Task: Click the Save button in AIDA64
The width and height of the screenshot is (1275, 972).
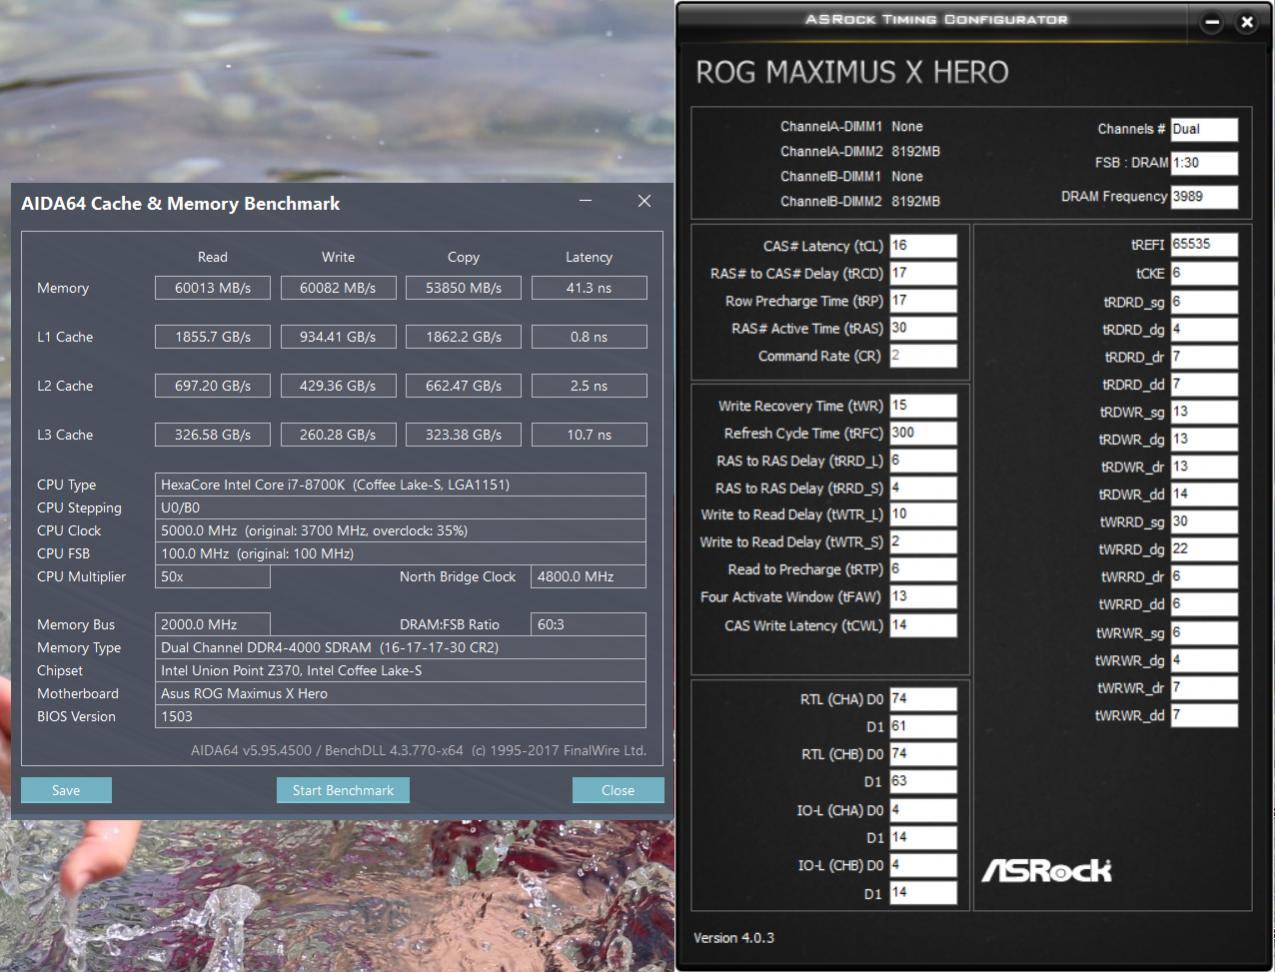Action: pos(66,790)
